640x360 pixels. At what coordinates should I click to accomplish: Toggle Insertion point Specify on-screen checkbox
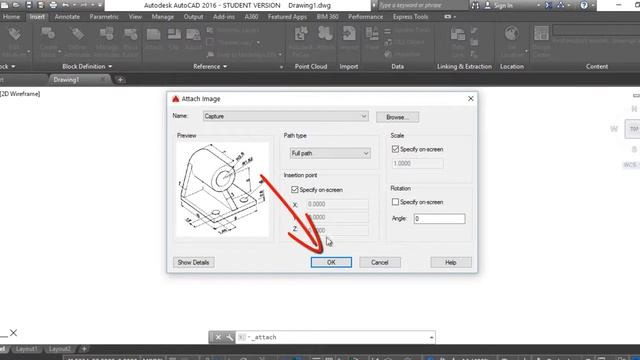click(x=295, y=190)
